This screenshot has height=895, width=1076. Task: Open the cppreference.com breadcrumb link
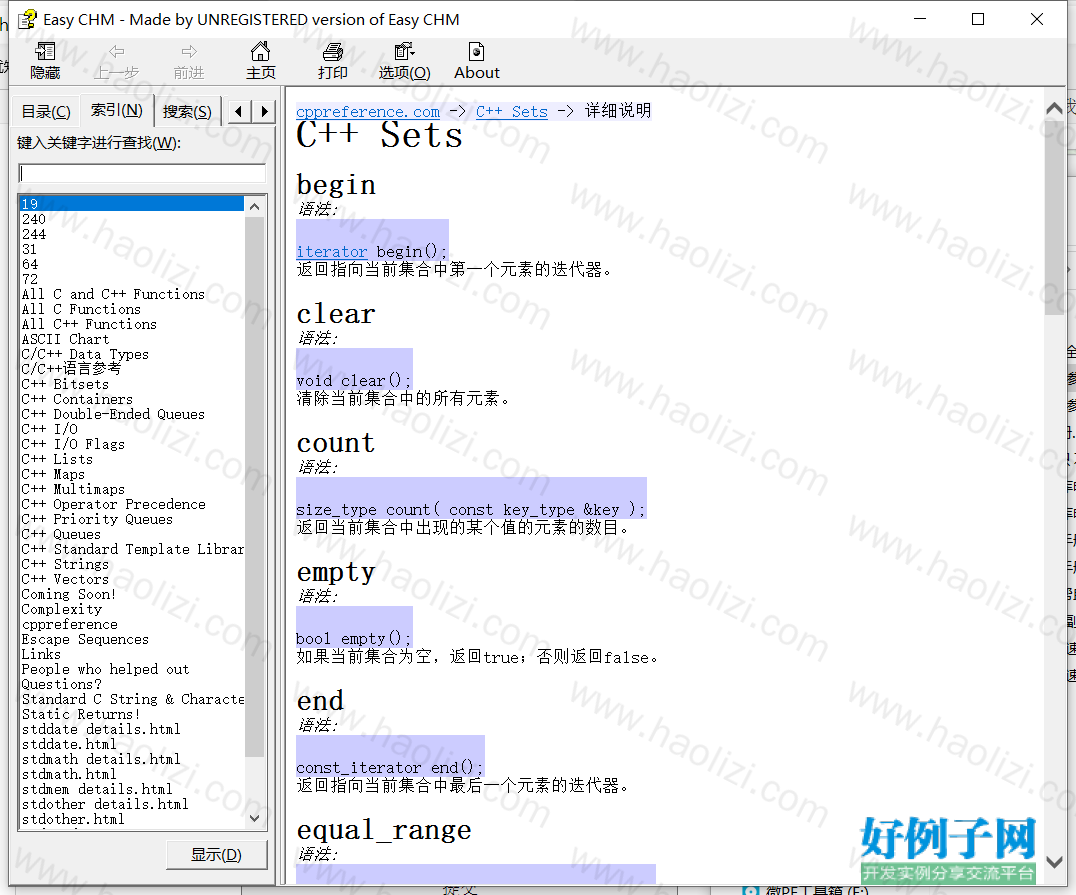point(368,111)
